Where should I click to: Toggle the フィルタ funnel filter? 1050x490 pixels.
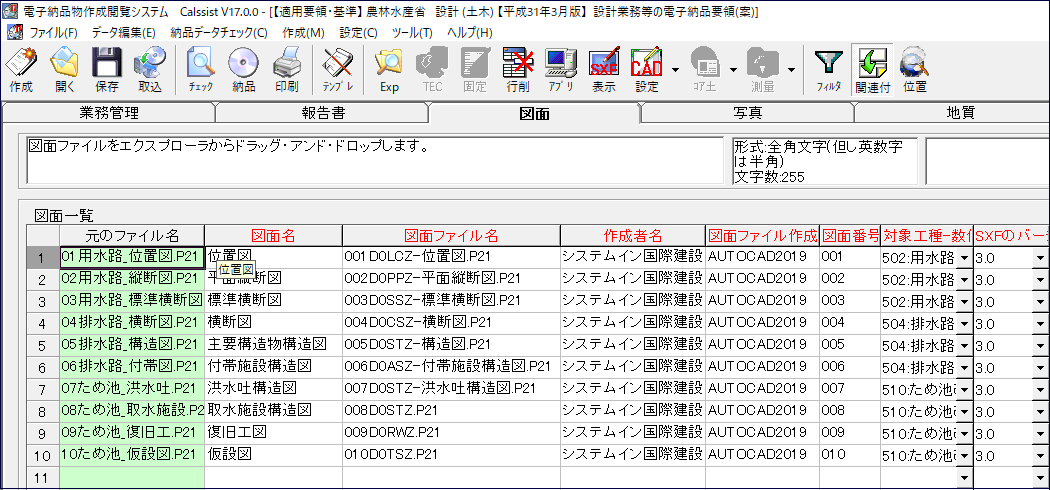pyautogui.click(x=828, y=70)
